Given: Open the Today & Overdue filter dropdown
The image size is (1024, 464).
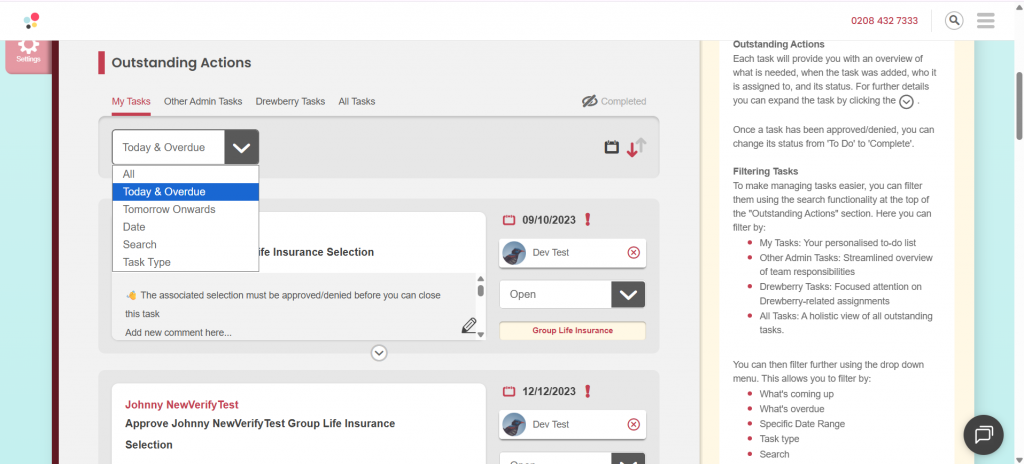Looking at the screenshot, I should (x=185, y=147).
